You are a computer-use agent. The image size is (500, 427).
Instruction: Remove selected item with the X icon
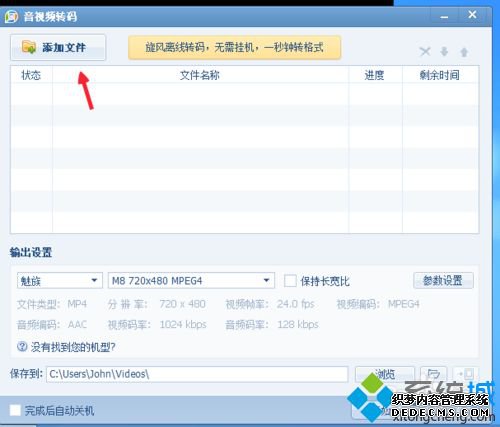[425, 52]
